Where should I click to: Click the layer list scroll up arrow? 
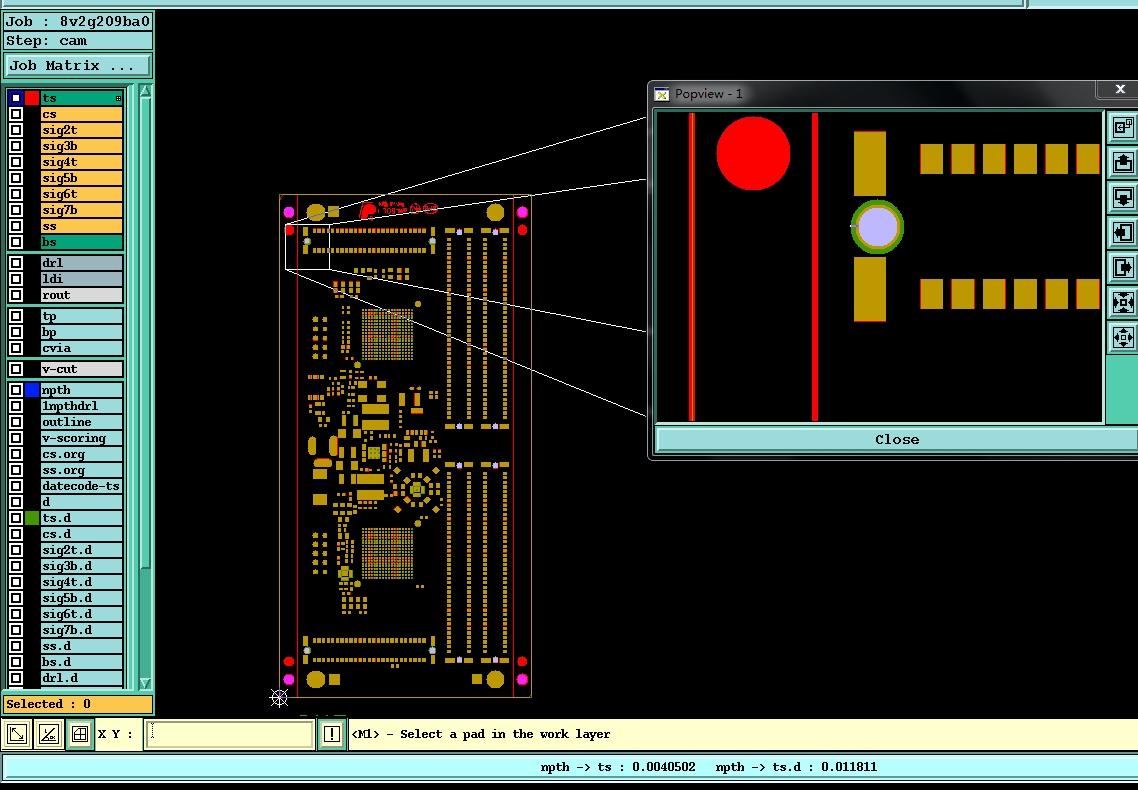pos(145,91)
